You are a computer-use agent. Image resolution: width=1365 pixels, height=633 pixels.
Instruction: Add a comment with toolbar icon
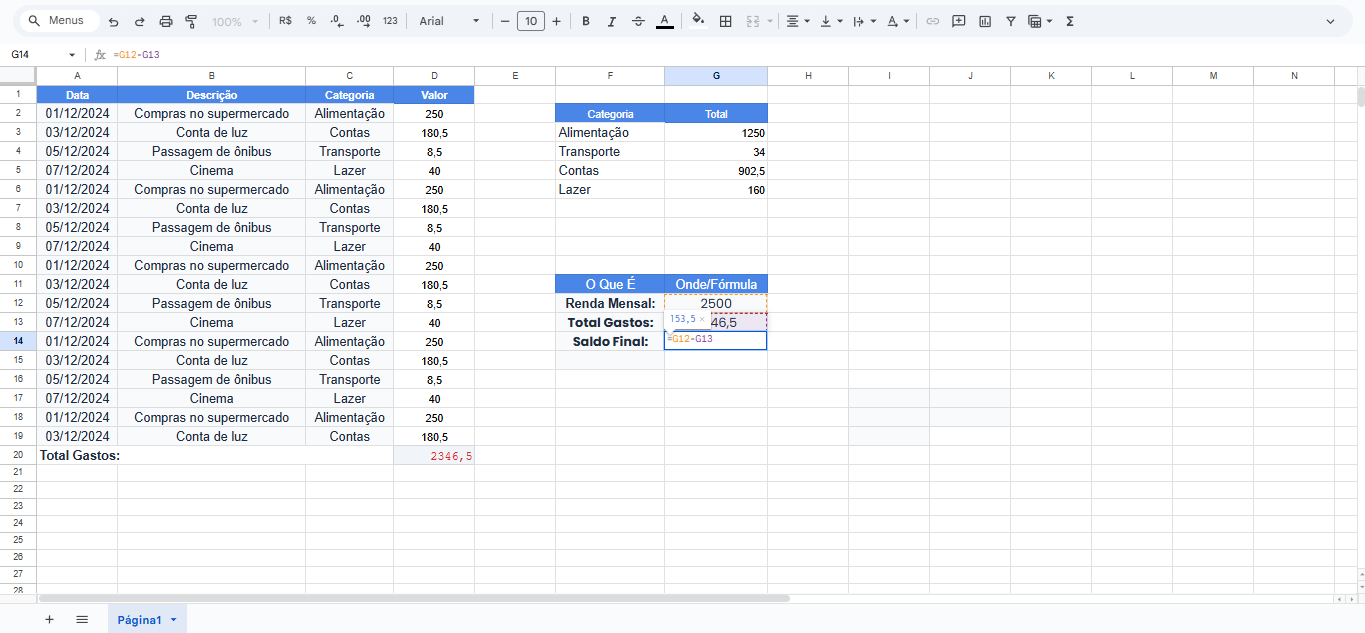click(959, 21)
